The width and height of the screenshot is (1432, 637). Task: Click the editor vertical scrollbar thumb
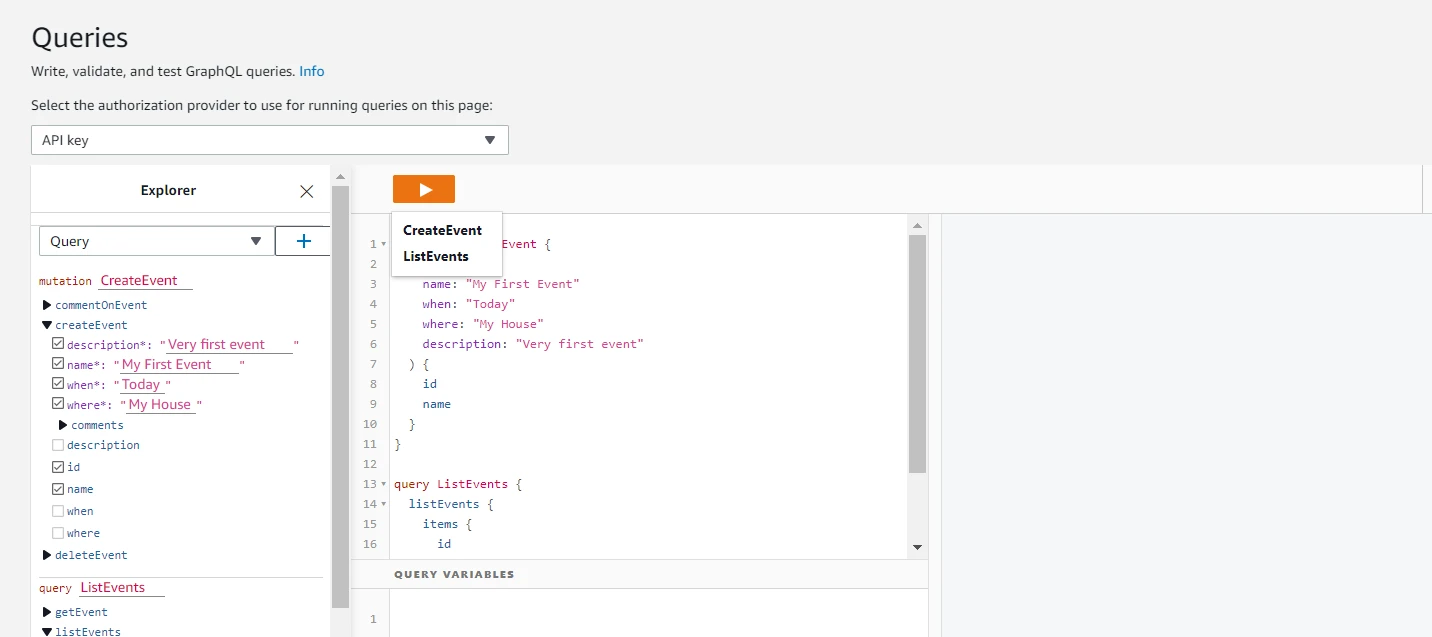(917, 353)
